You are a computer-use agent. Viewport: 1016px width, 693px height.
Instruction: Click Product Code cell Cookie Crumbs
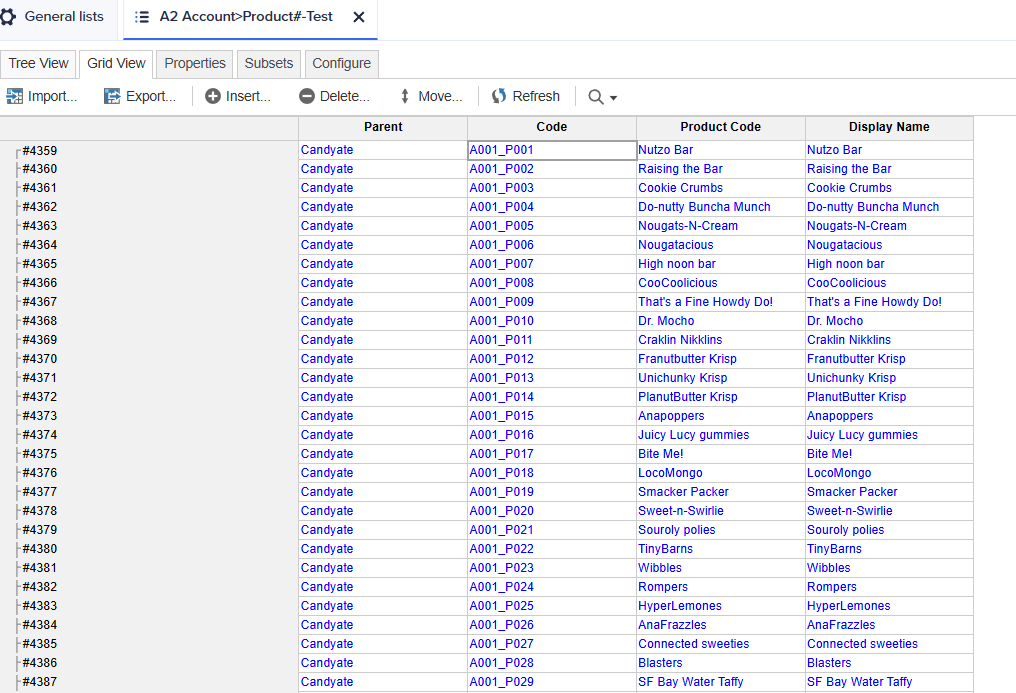coord(721,188)
